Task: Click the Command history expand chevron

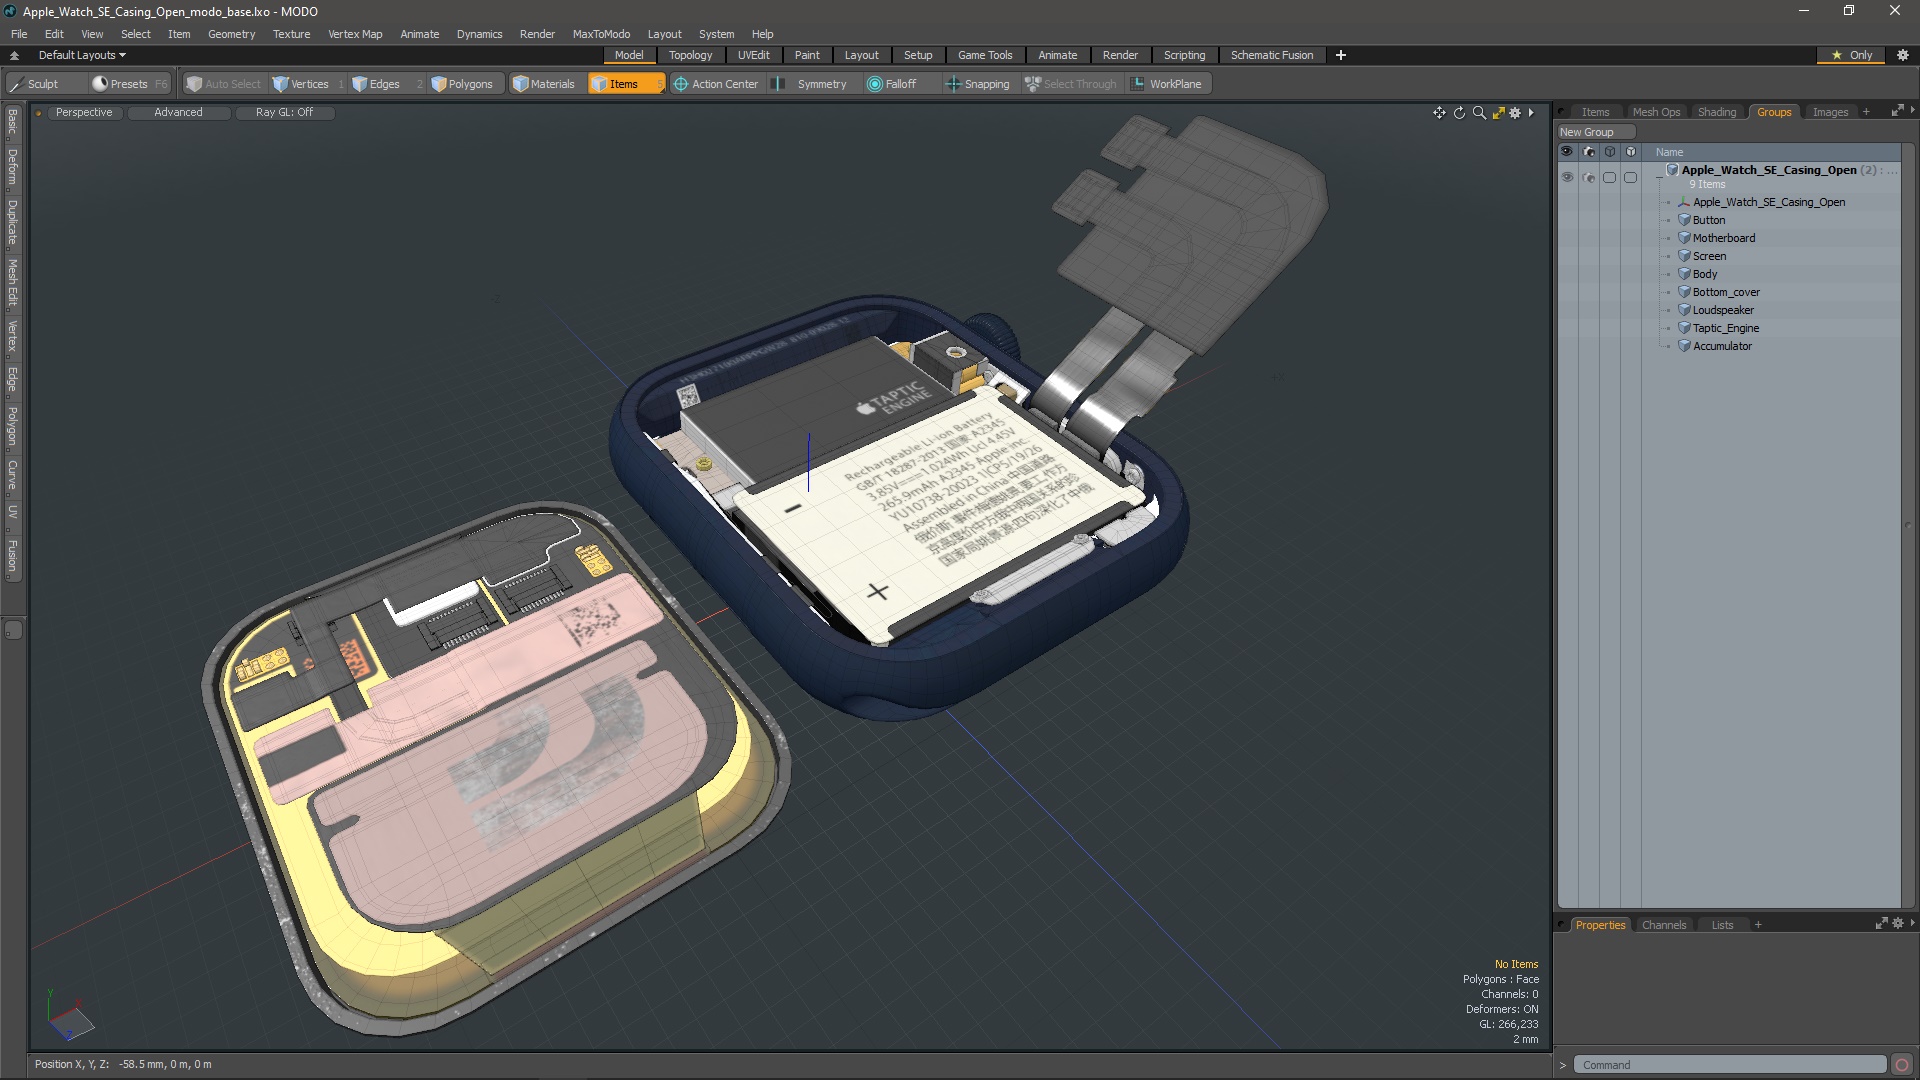Action: tap(1562, 1065)
